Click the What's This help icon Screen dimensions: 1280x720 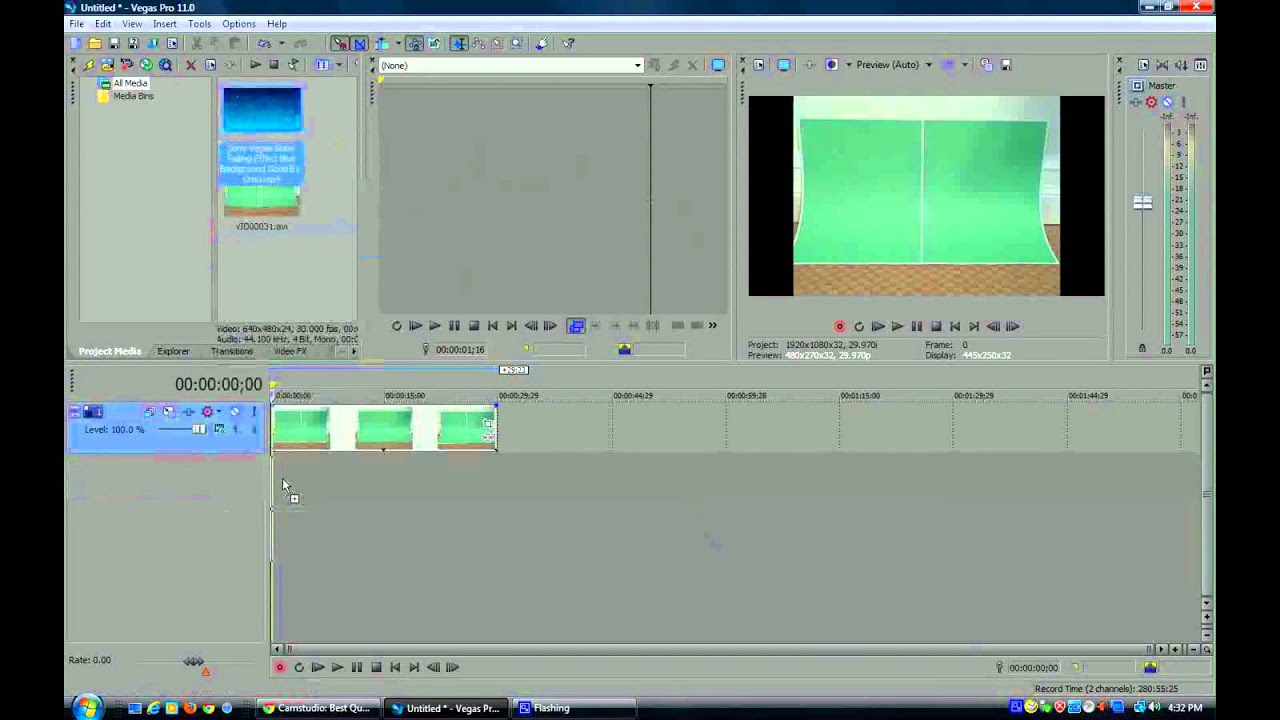568,43
